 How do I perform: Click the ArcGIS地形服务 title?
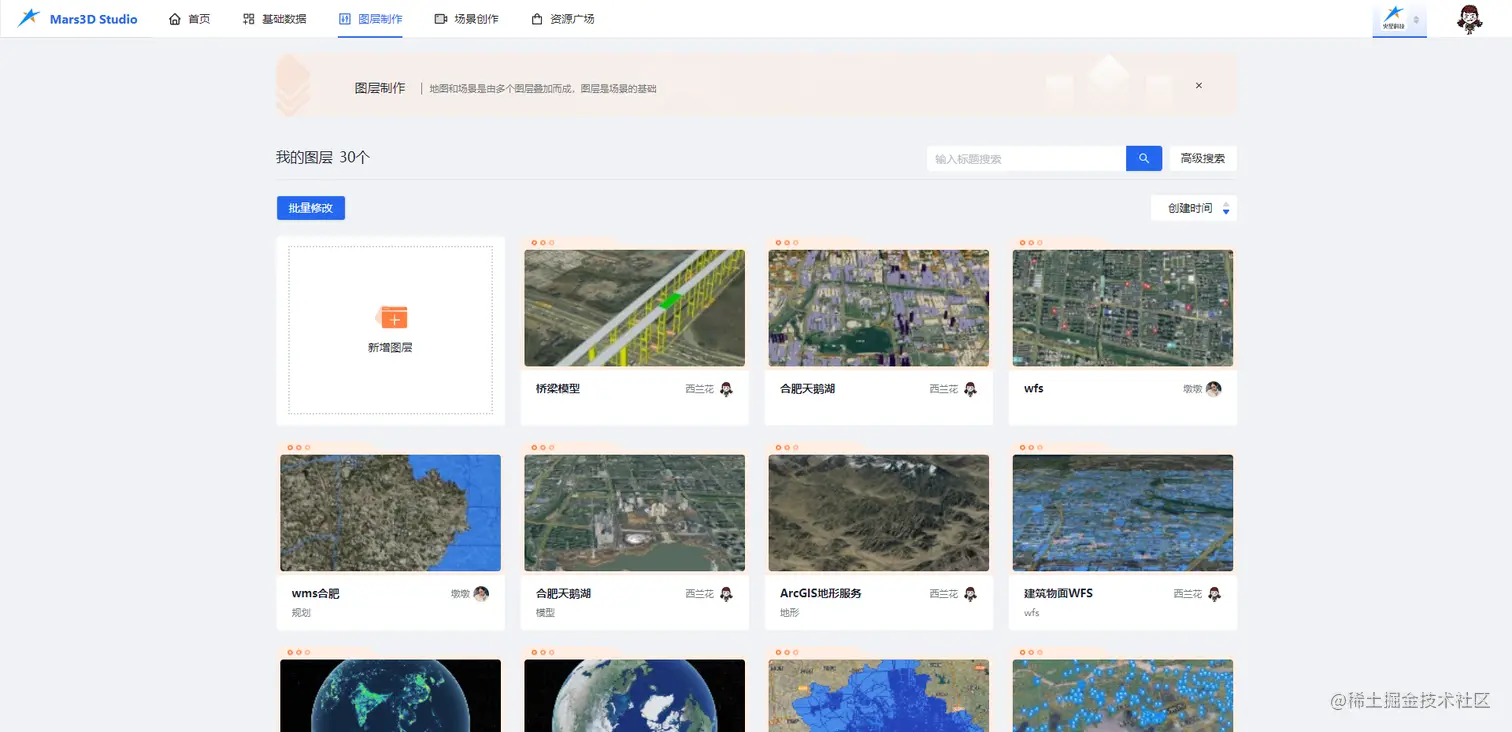pyautogui.click(x=821, y=593)
